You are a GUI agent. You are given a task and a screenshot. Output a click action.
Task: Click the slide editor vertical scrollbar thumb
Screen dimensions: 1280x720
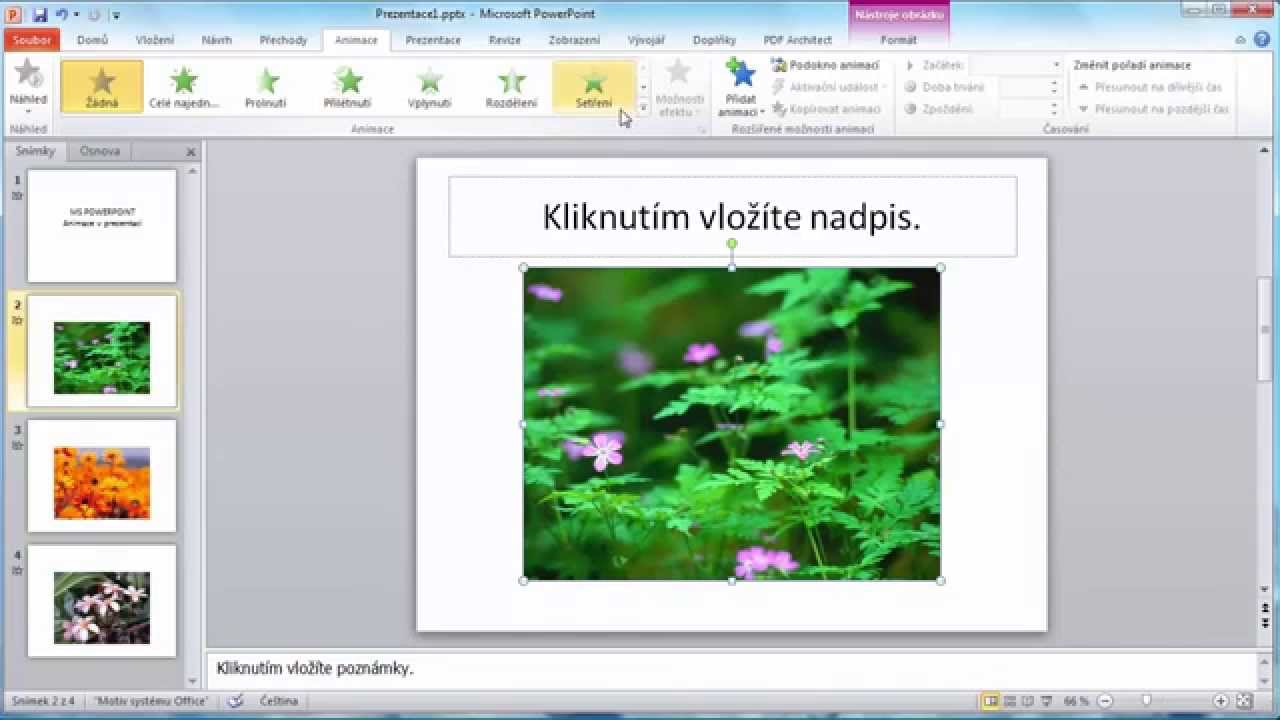(x=1264, y=328)
